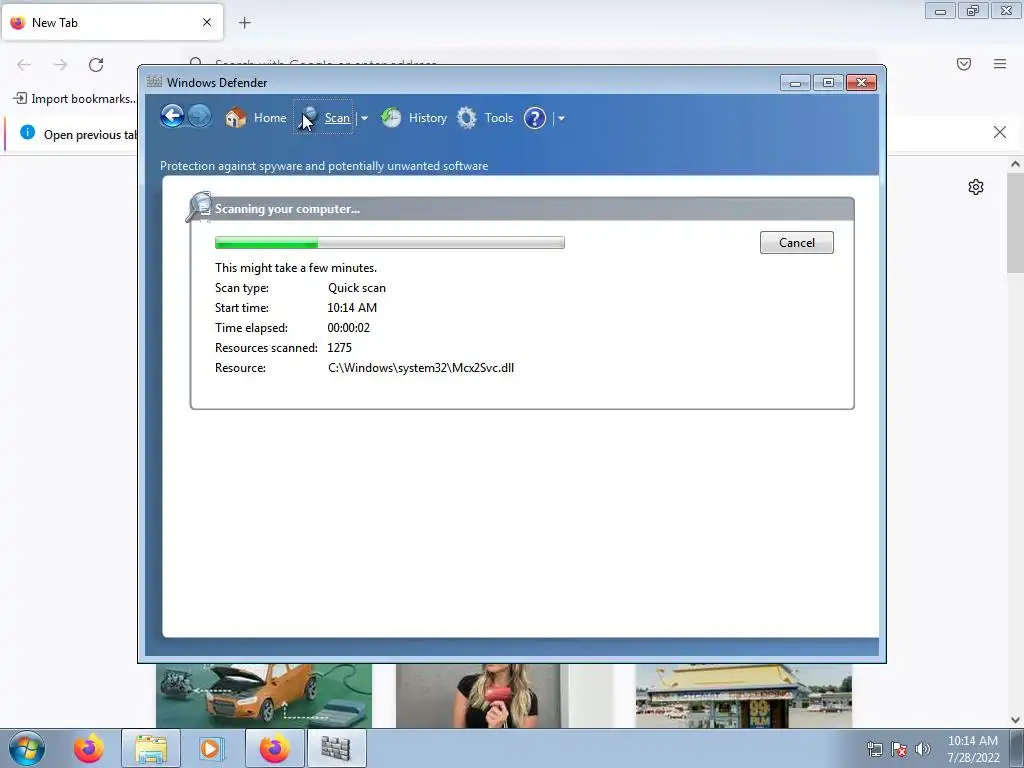Click the Home label in Defender toolbar

coord(270,118)
